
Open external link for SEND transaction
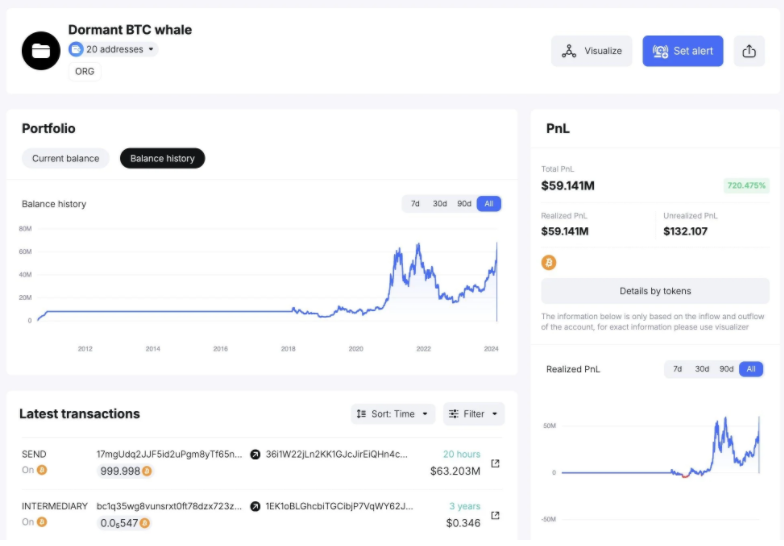(x=495, y=463)
